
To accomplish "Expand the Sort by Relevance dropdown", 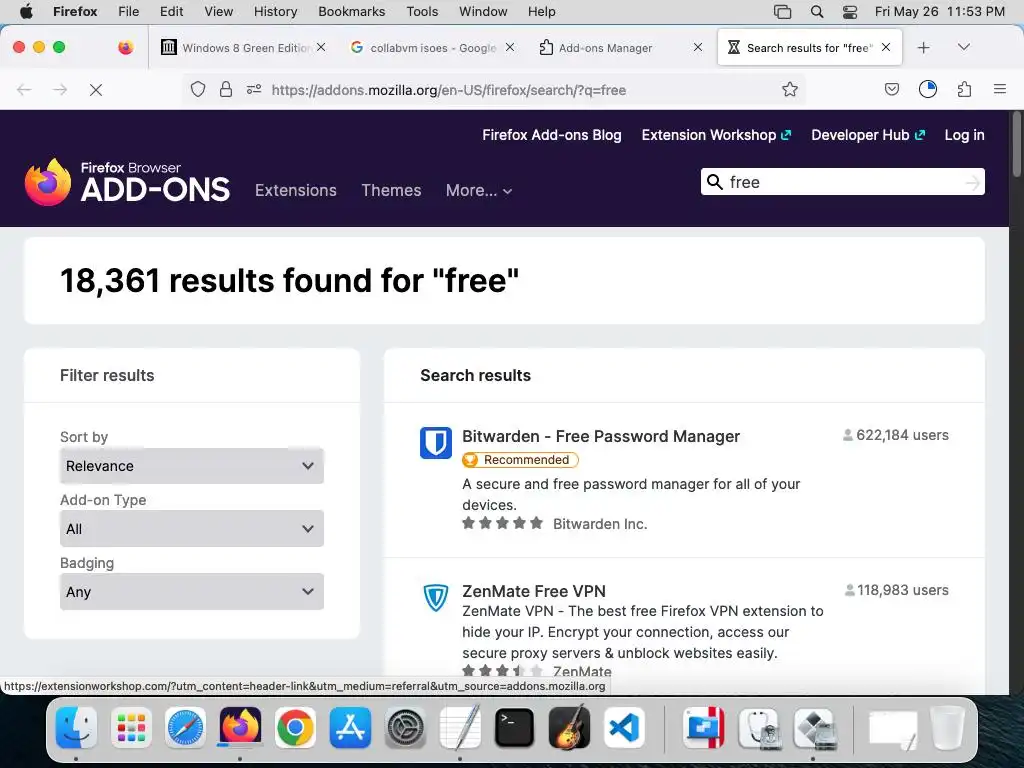I will [x=192, y=466].
